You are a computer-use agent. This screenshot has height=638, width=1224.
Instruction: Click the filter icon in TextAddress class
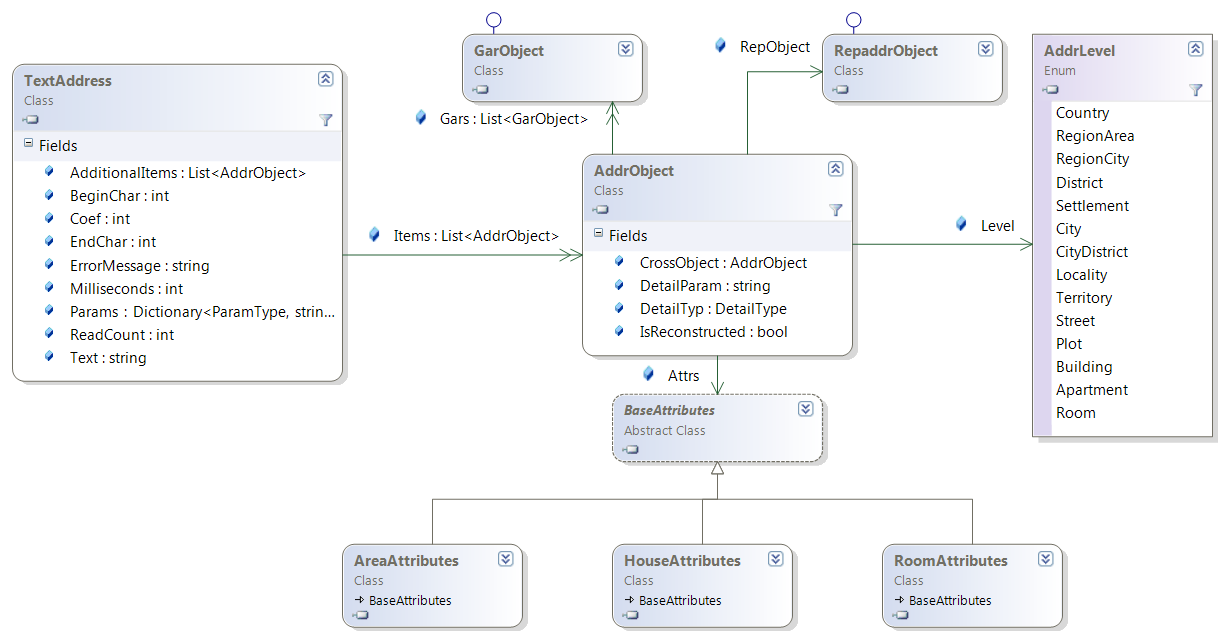325,120
